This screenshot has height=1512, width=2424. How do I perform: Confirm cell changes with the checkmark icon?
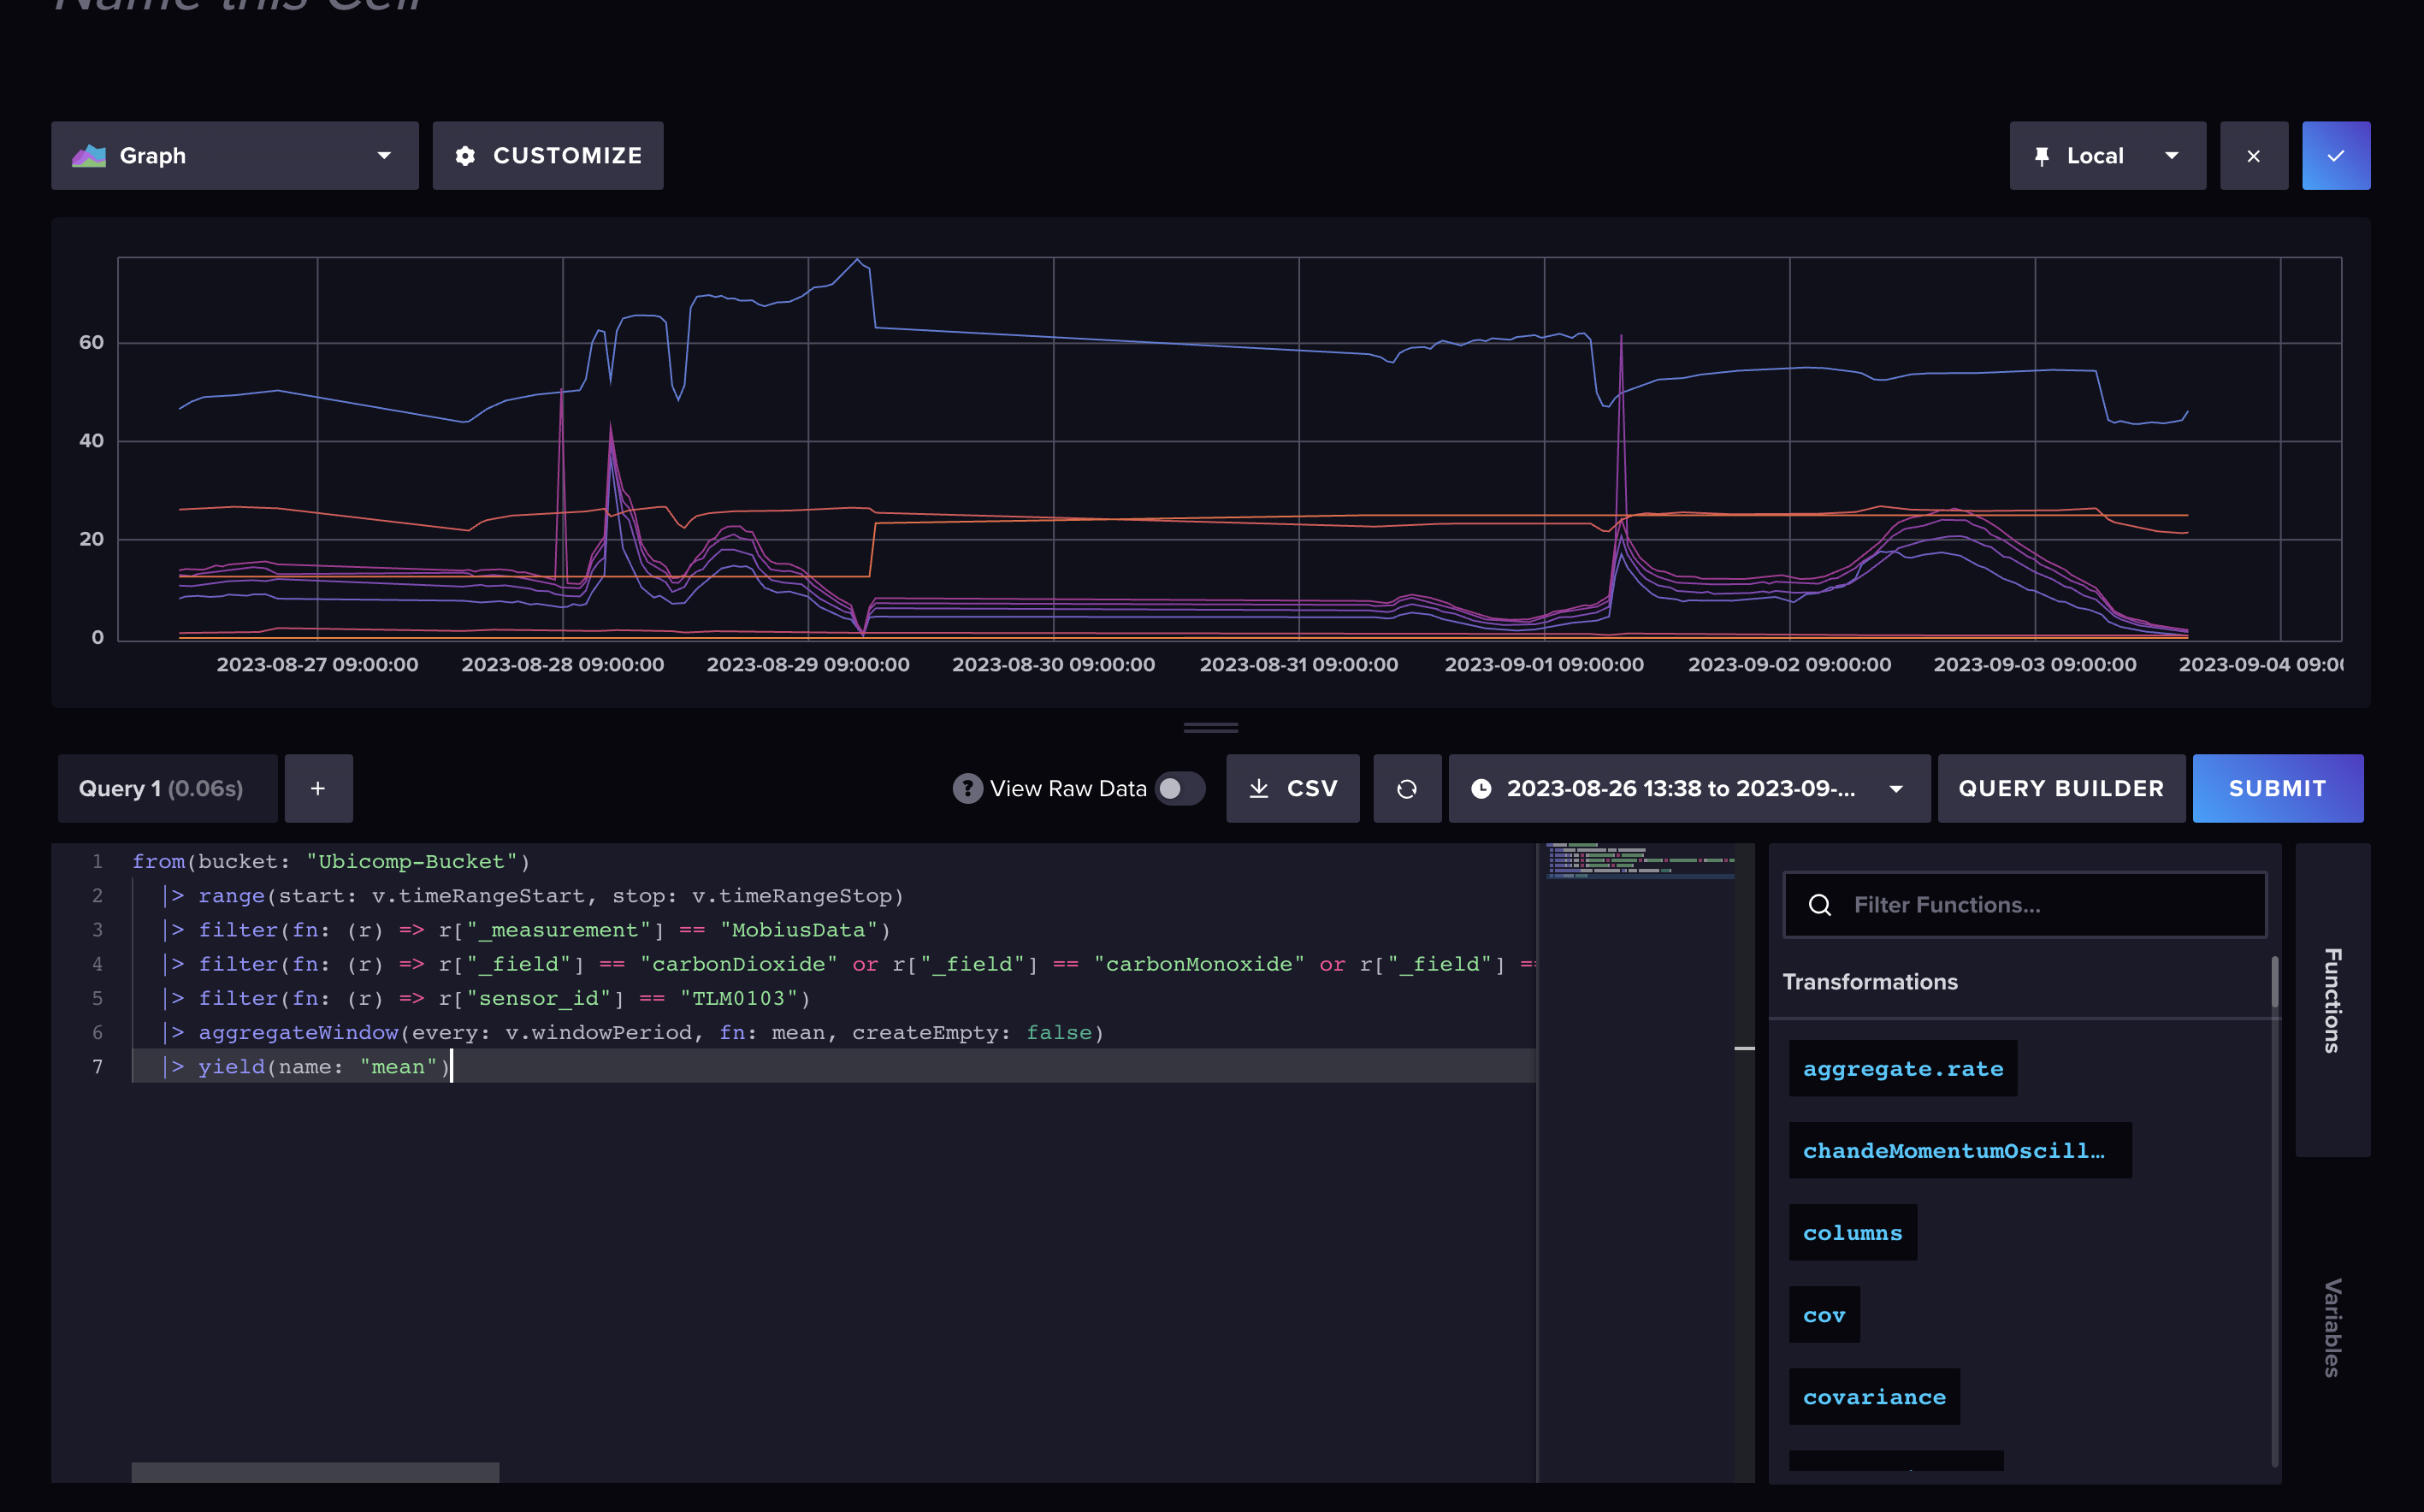(2336, 155)
